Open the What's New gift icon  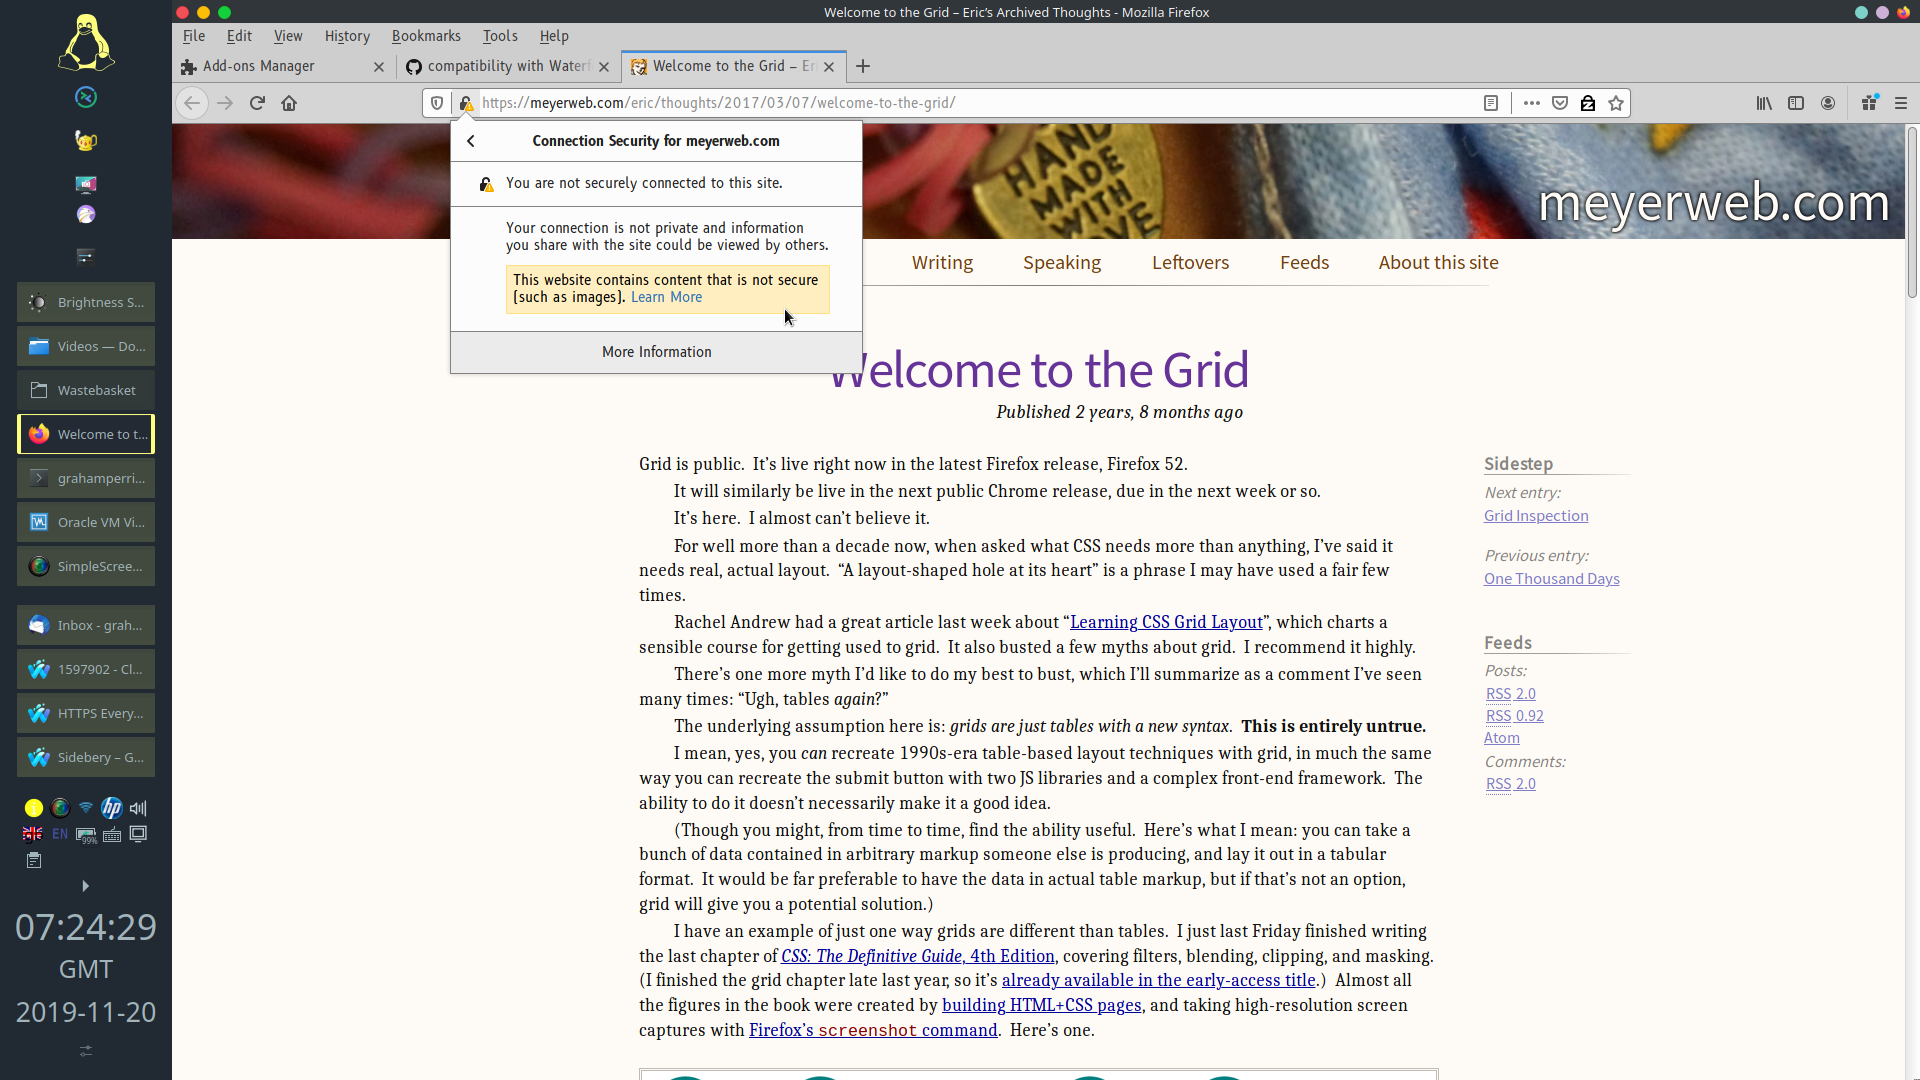(1869, 103)
